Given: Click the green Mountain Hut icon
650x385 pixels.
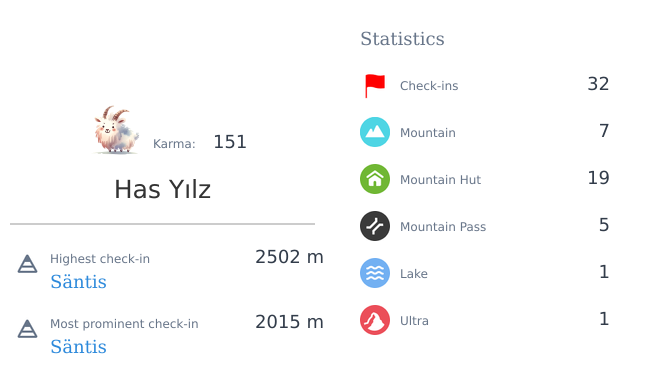Looking at the screenshot, I should [375, 179].
